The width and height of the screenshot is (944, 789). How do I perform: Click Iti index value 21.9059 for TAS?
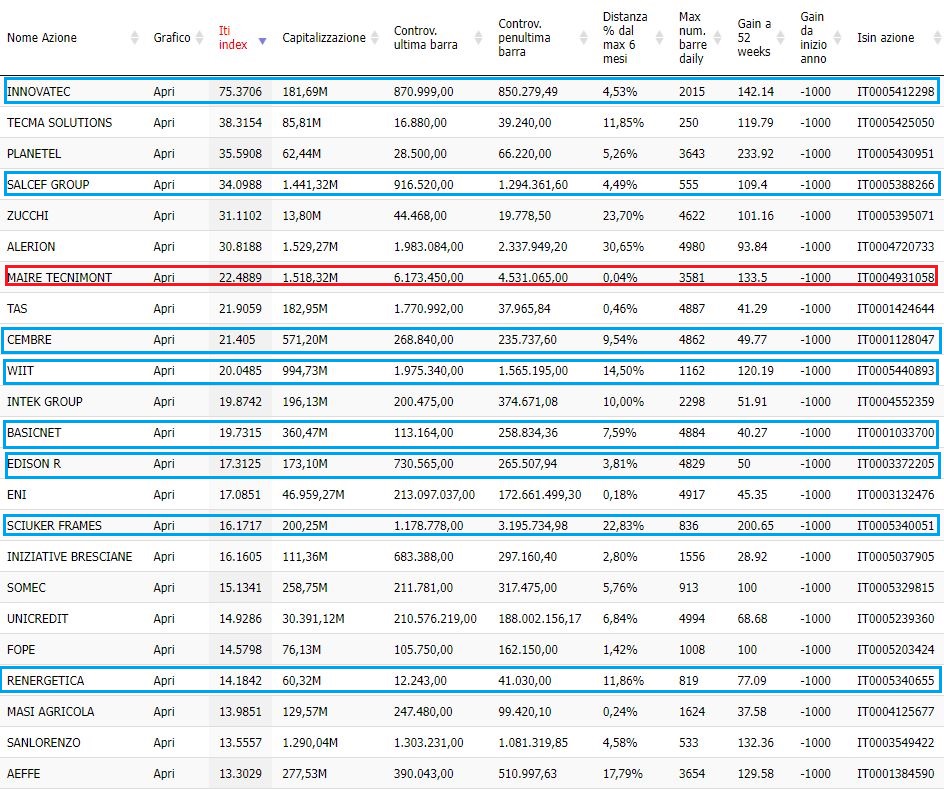tap(240, 309)
